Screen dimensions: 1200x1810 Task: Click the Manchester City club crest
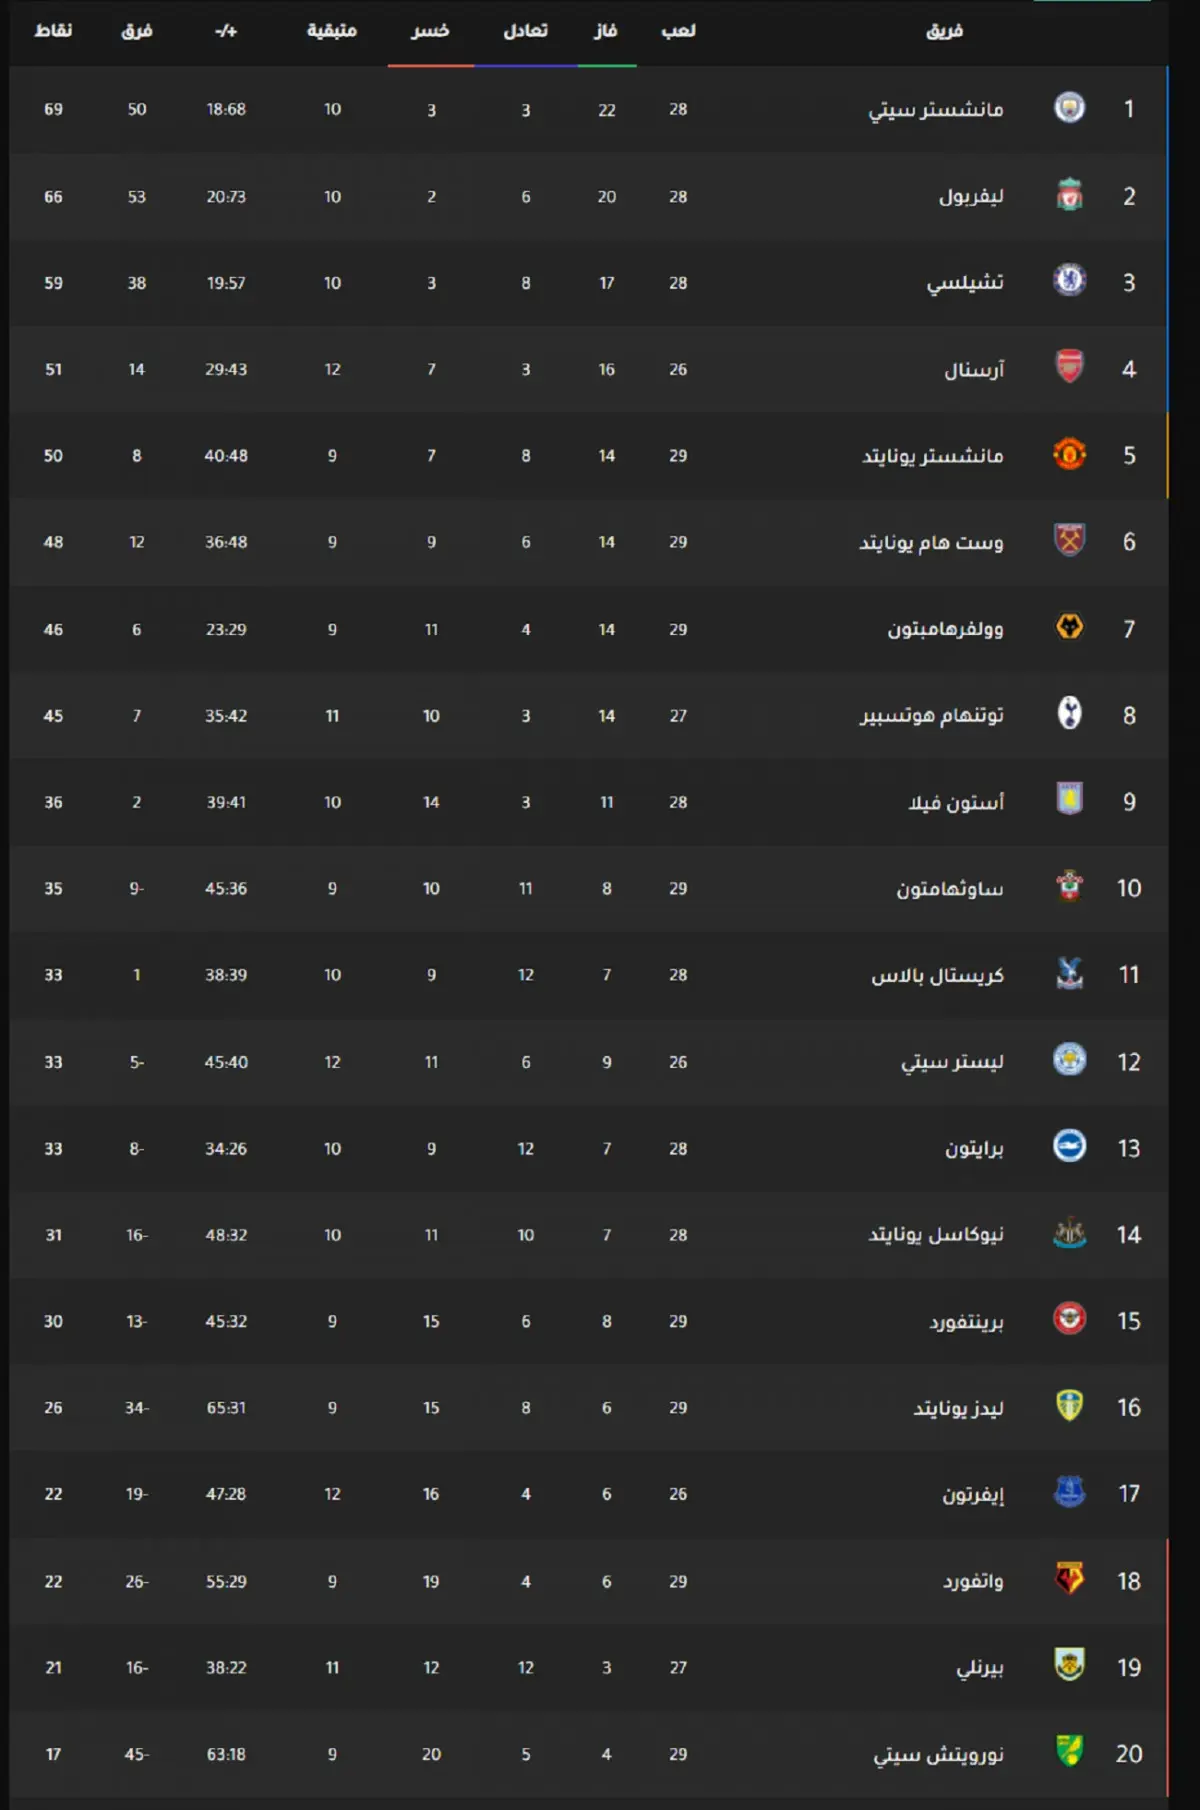tap(1069, 108)
